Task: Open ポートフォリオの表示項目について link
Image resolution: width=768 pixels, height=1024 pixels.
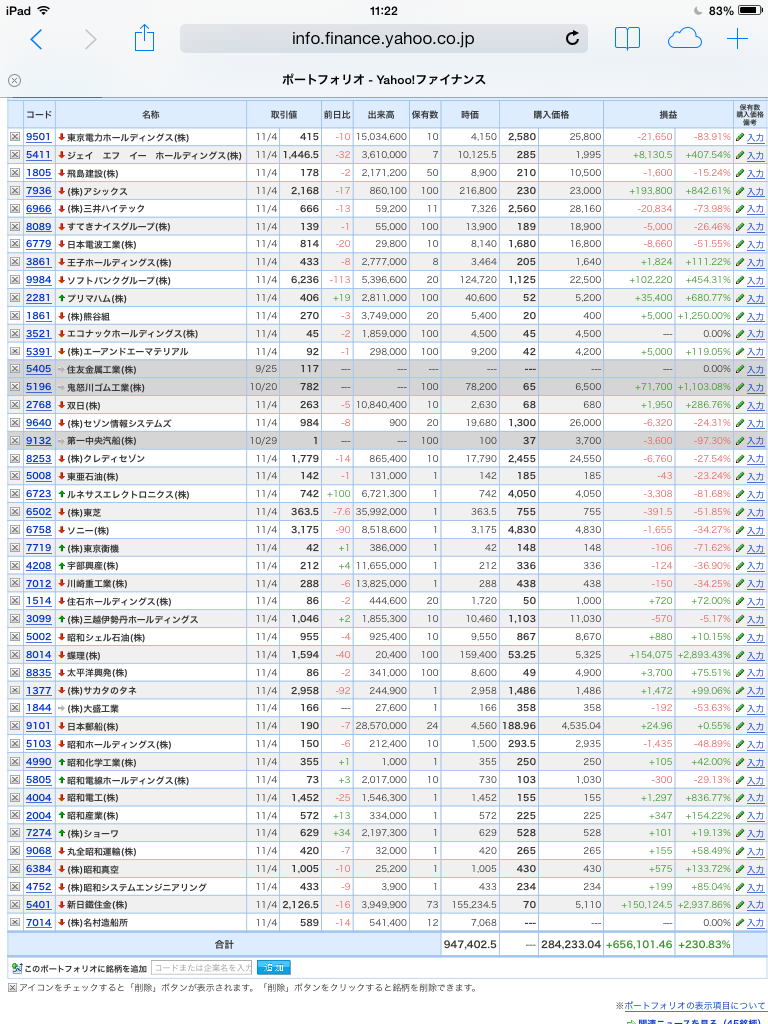Action: pyautogui.click(x=695, y=1006)
